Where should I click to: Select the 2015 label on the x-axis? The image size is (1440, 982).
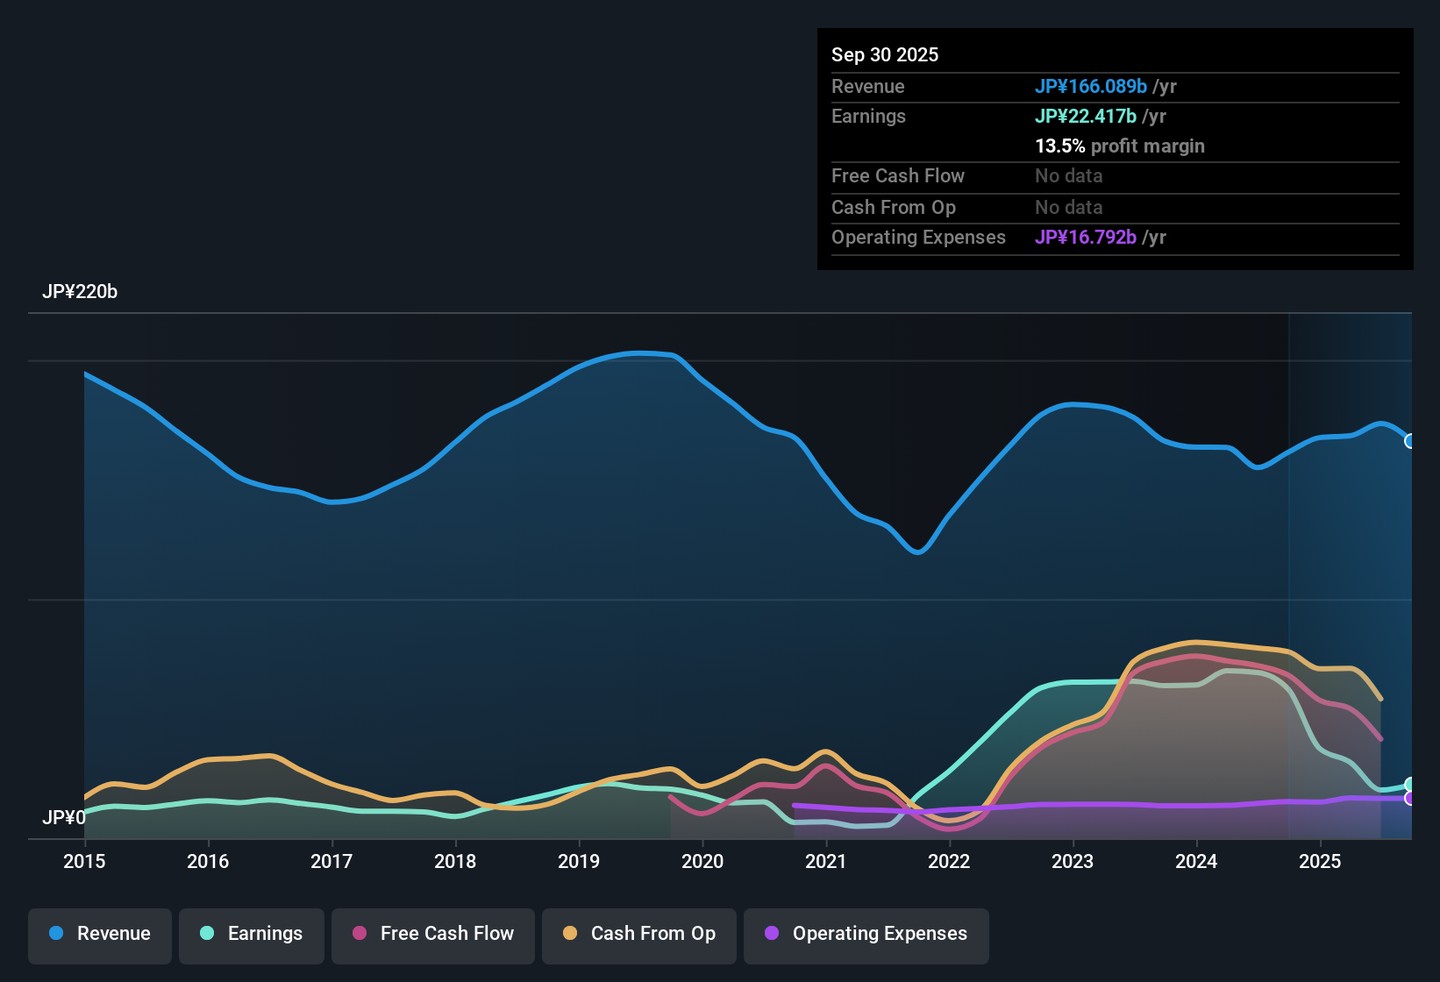84,861
